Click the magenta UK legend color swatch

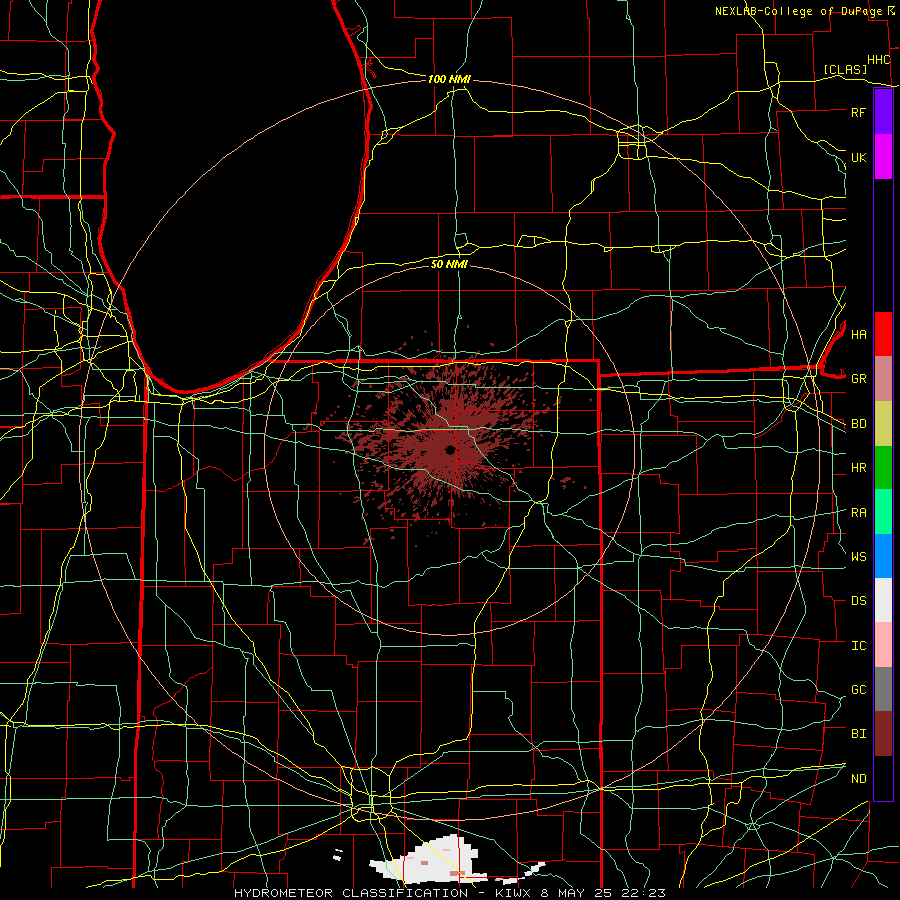(883, 156)
